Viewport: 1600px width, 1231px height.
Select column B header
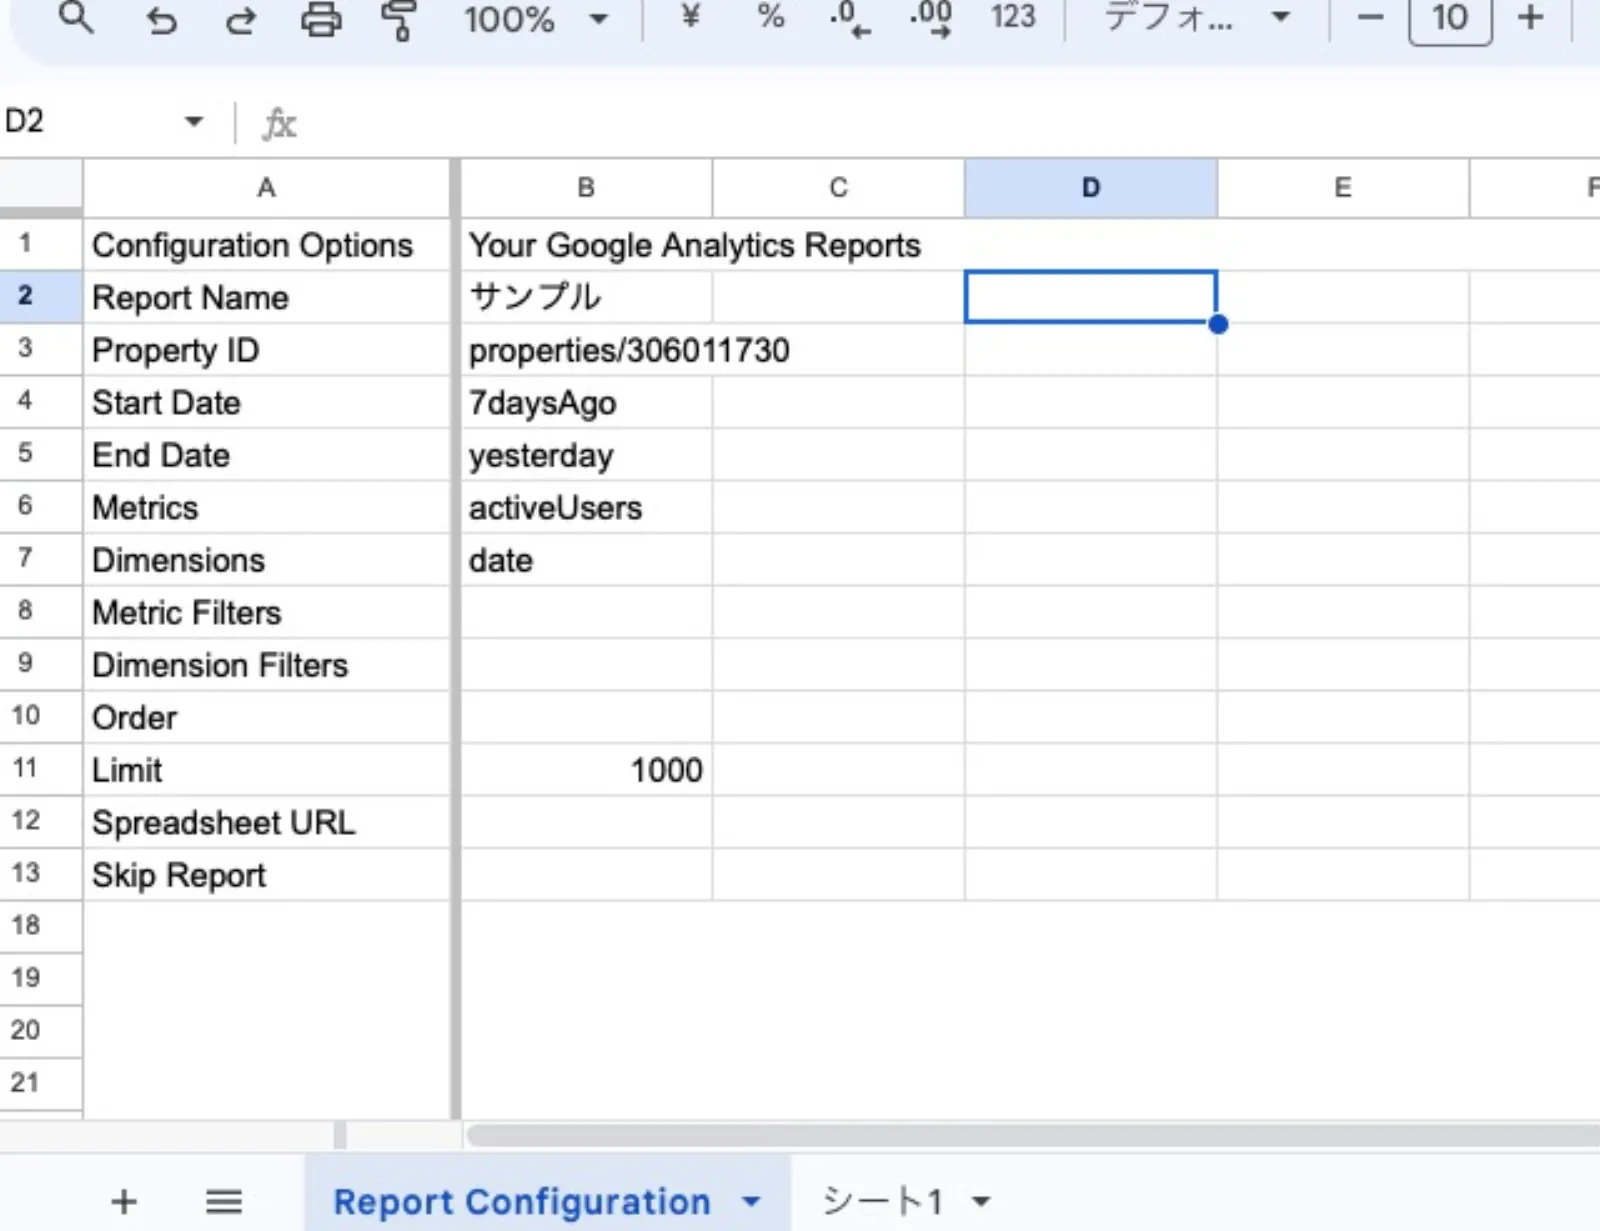tap(586, 187)
